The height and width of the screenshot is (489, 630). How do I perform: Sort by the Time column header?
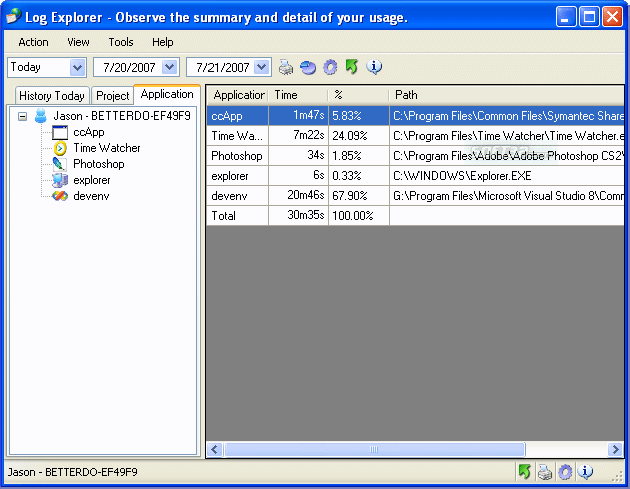[x=299, y=95]
